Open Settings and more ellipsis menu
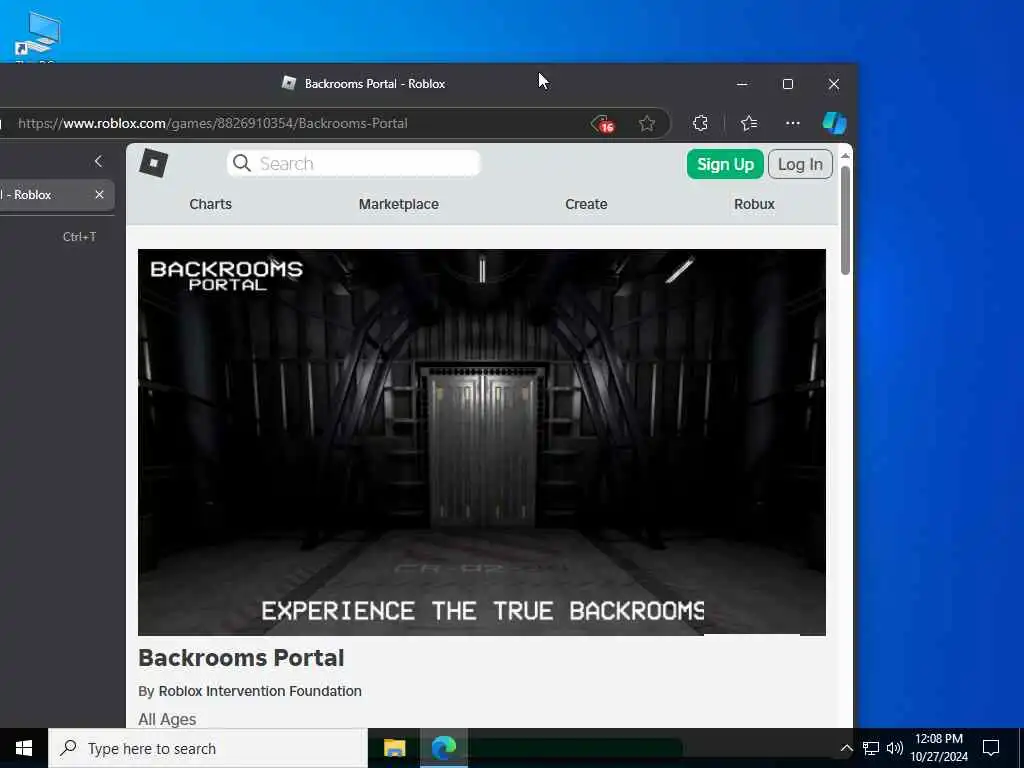The height and width of the screenshot is (768, 1024). [x=792, y=123]
